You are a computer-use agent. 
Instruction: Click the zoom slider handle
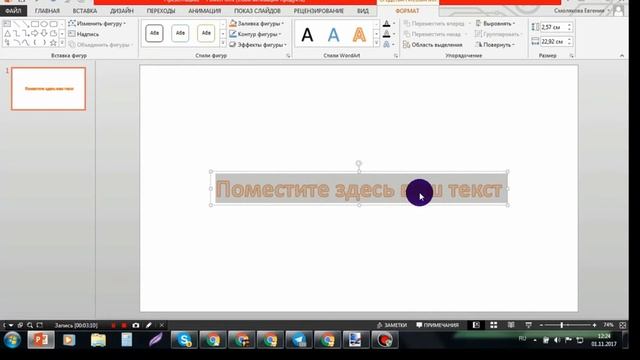point(562,325)
